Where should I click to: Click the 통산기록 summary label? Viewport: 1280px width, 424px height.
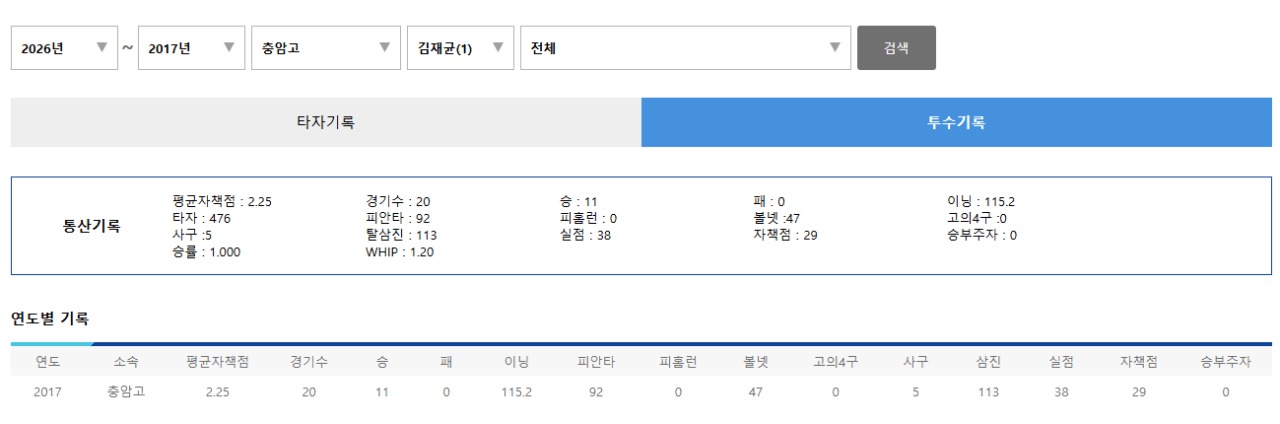pyautogui.click(x=91, y=226)
